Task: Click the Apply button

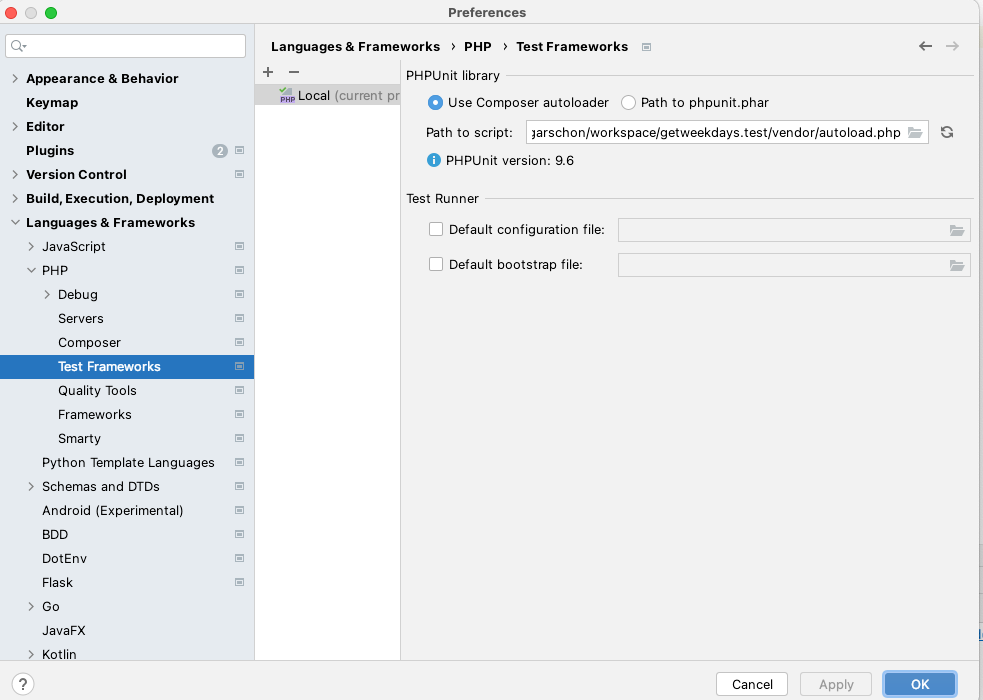Action: pos(836,684)
